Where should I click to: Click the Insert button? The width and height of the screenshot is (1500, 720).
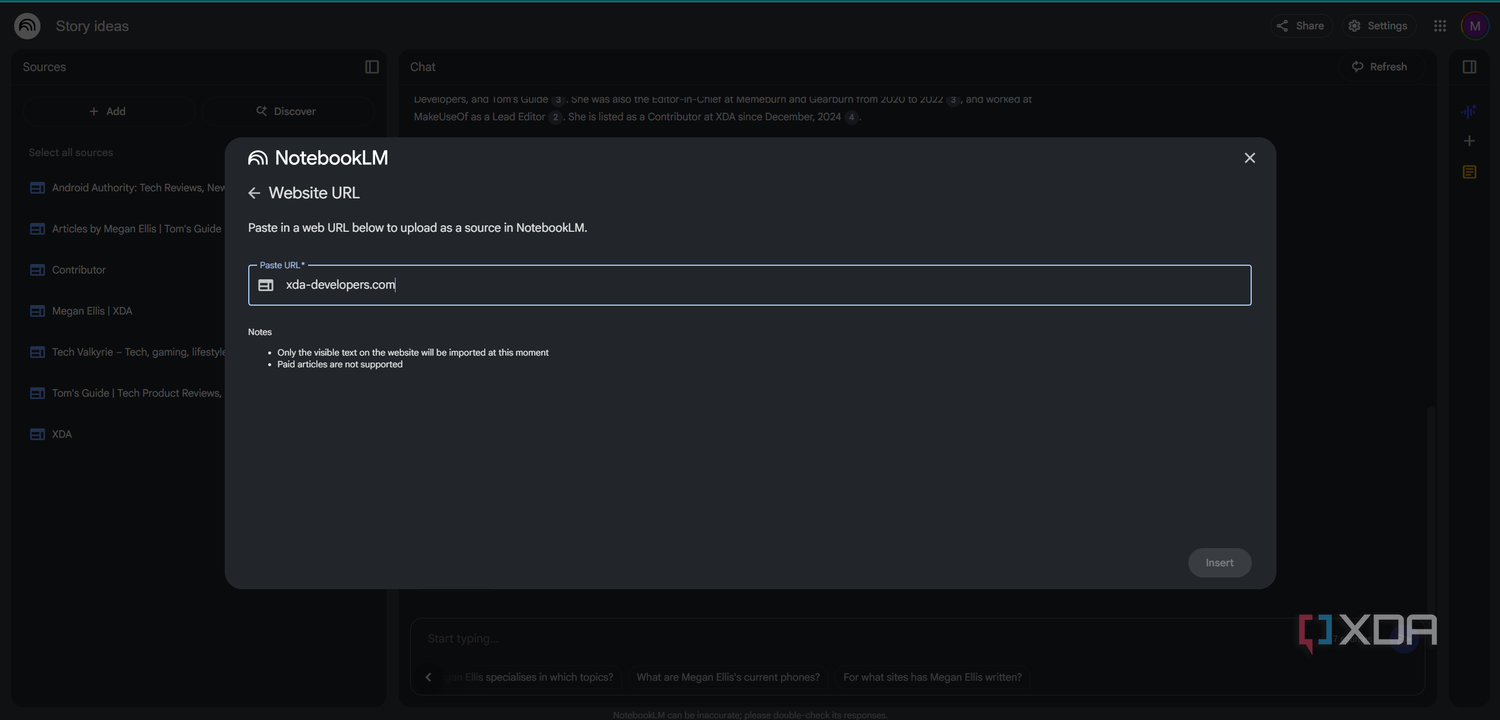click(1219, 563)
